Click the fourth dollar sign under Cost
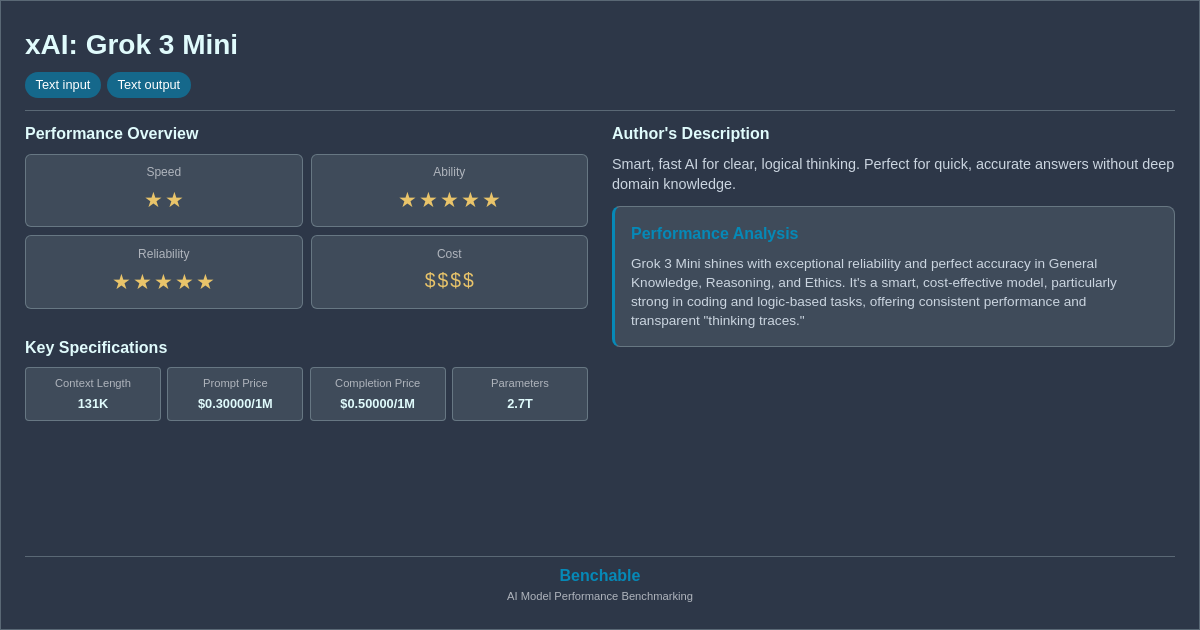 tap(468, 280)
